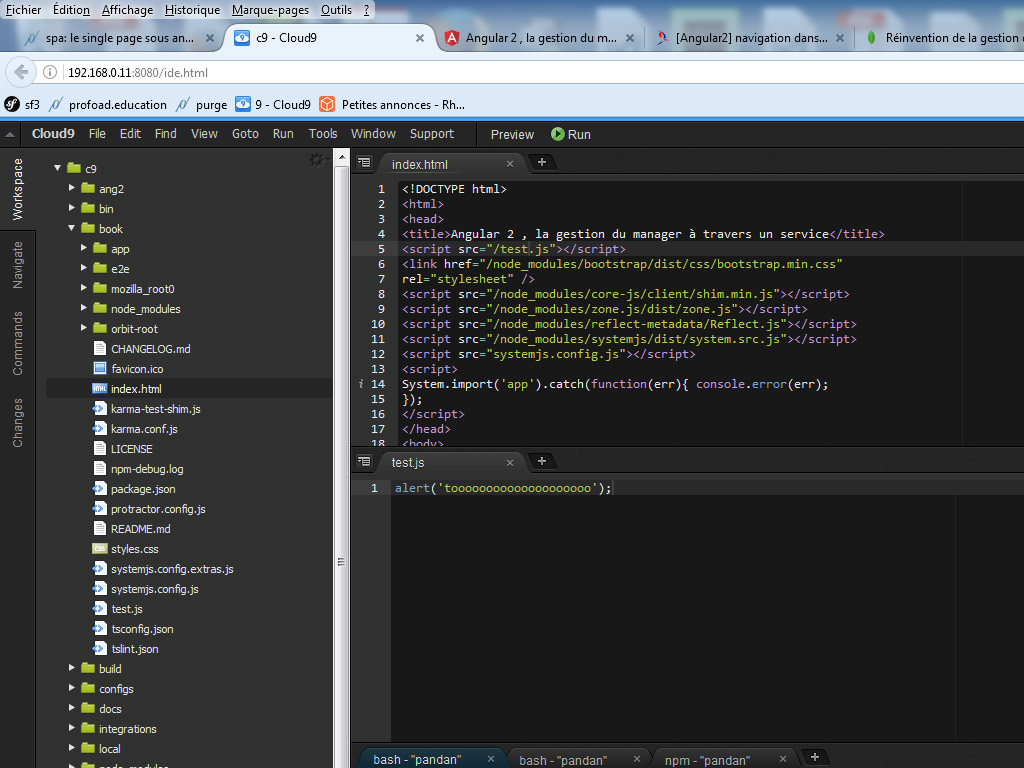This screenshot has height=768, width=1024.
Task: Open the Support menu
Action: coord(432,134)
